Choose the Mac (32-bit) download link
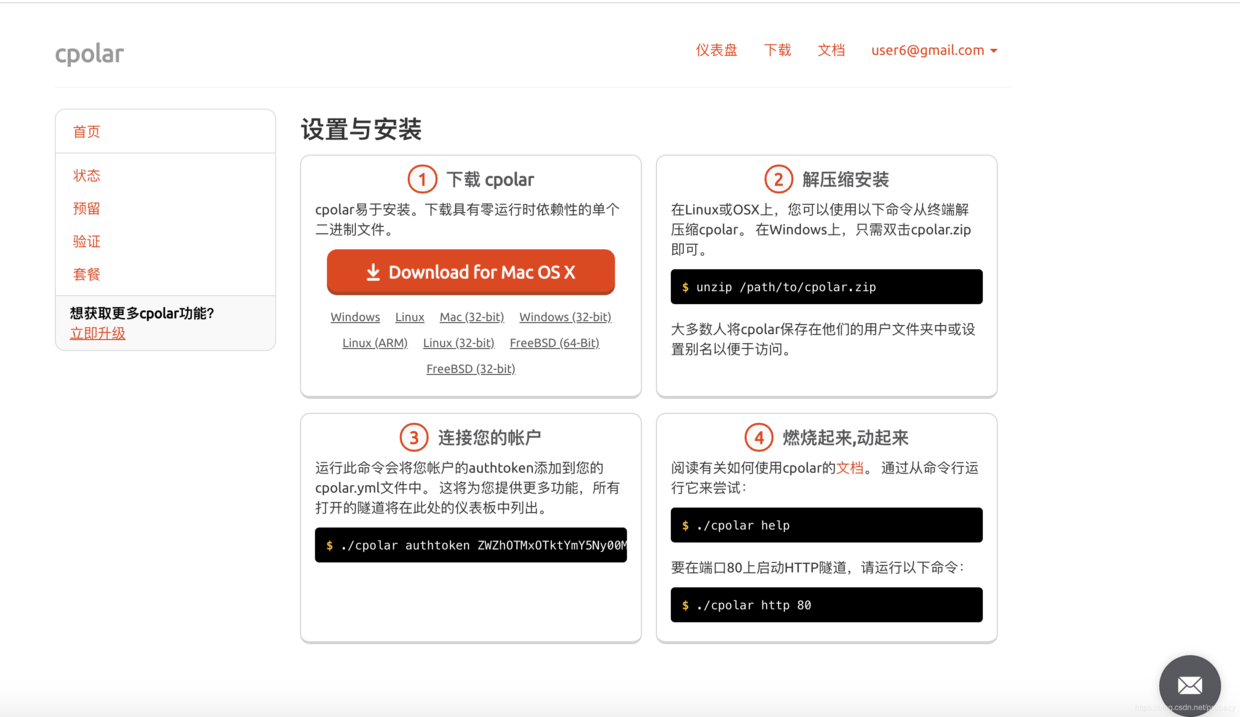Viewport: 1240px width, 717px height. (472, 317)
